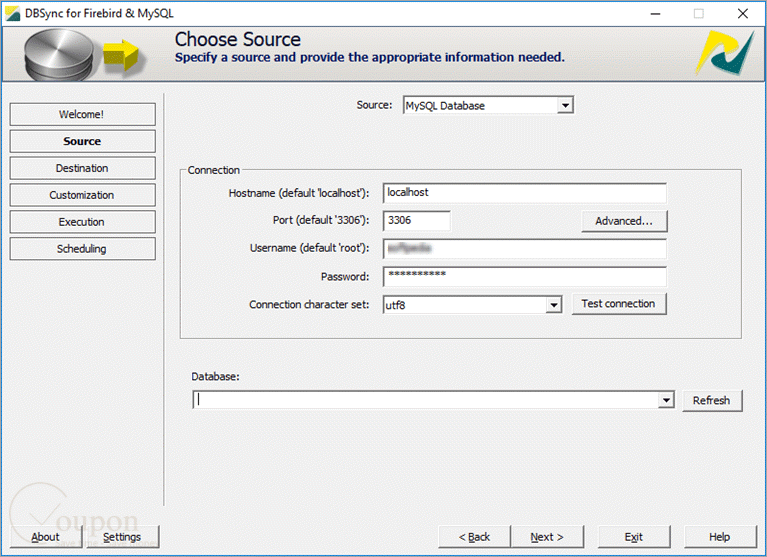Go back to previous step
The image size is (767, 557).
point(474,537)
